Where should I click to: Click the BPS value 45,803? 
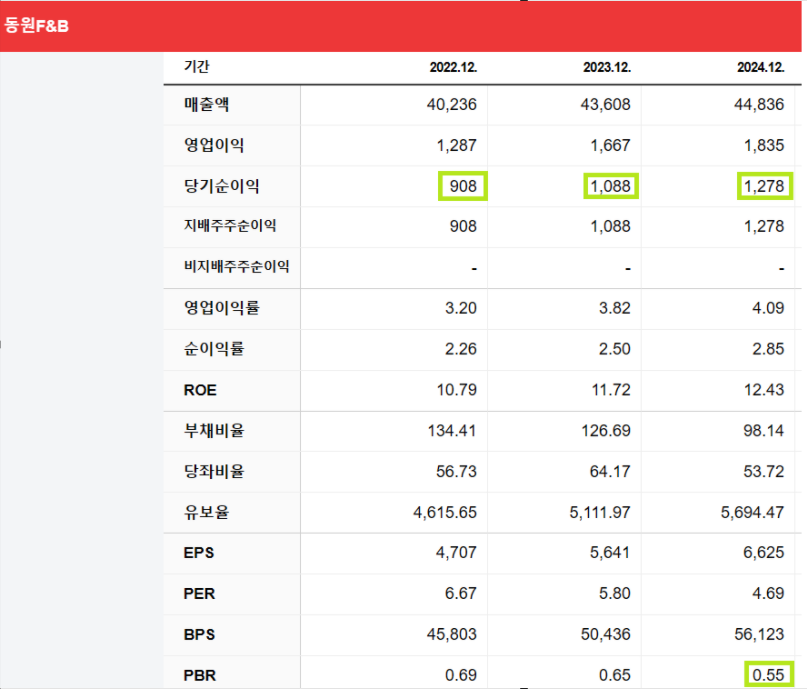click(451, 634)
